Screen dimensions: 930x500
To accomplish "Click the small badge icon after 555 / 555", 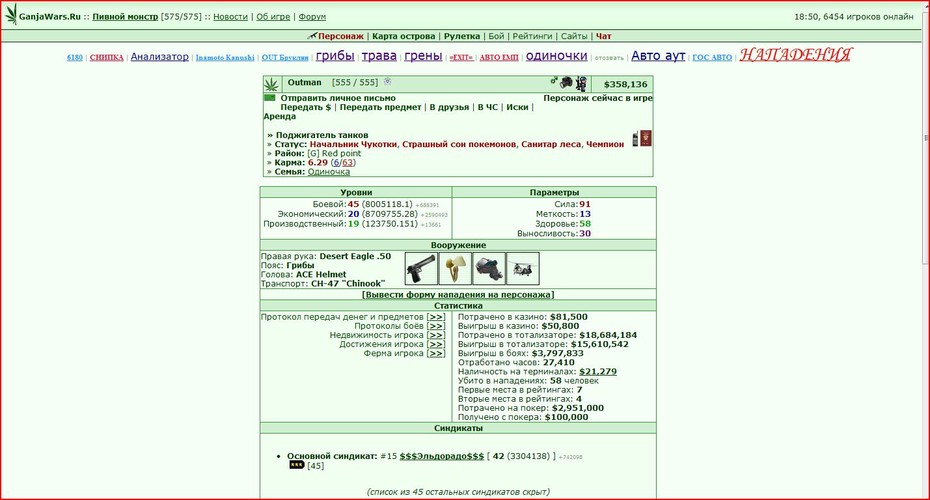I will click(x=388, y=82).
